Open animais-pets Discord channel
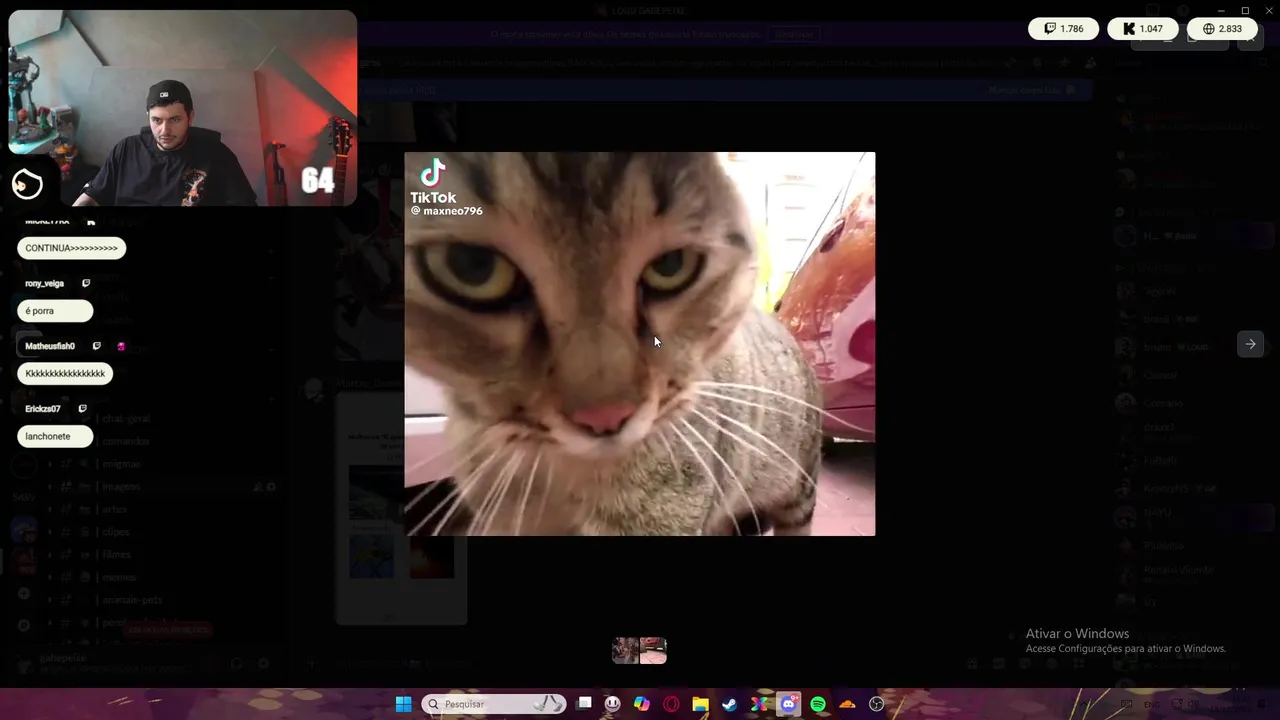The image size is (1280, 720). pos(132,600)
